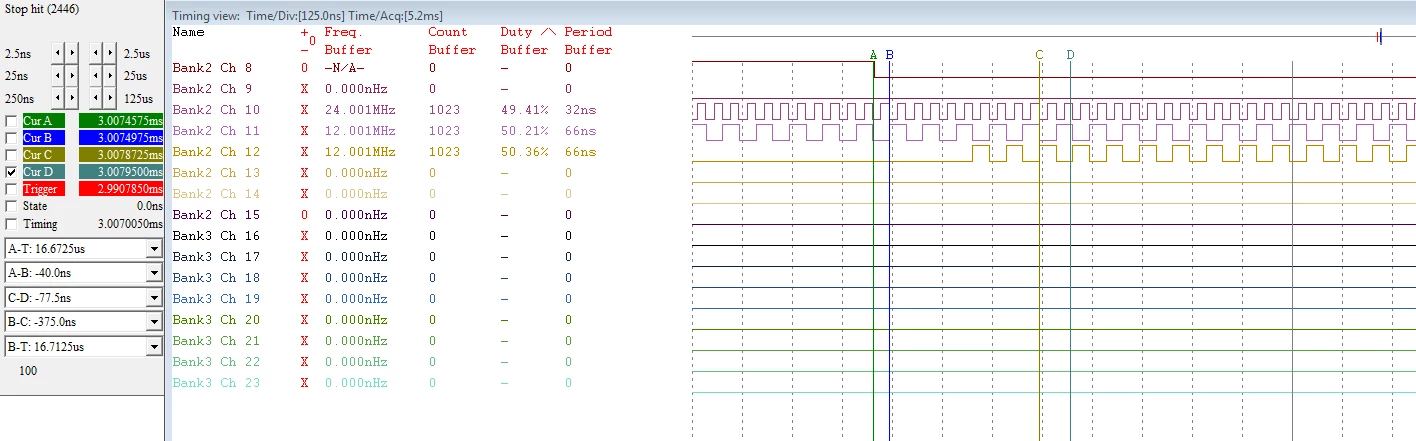Click the 32ns period value

pos(579,110)
